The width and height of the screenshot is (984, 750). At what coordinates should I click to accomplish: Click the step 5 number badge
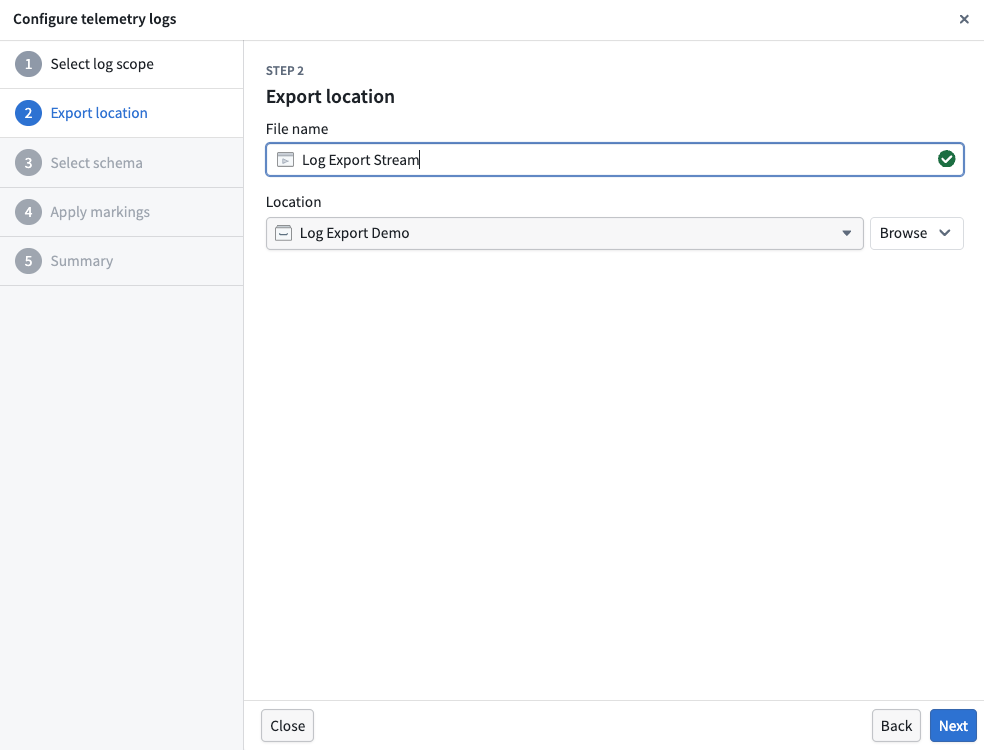click(x=28, y=261)
